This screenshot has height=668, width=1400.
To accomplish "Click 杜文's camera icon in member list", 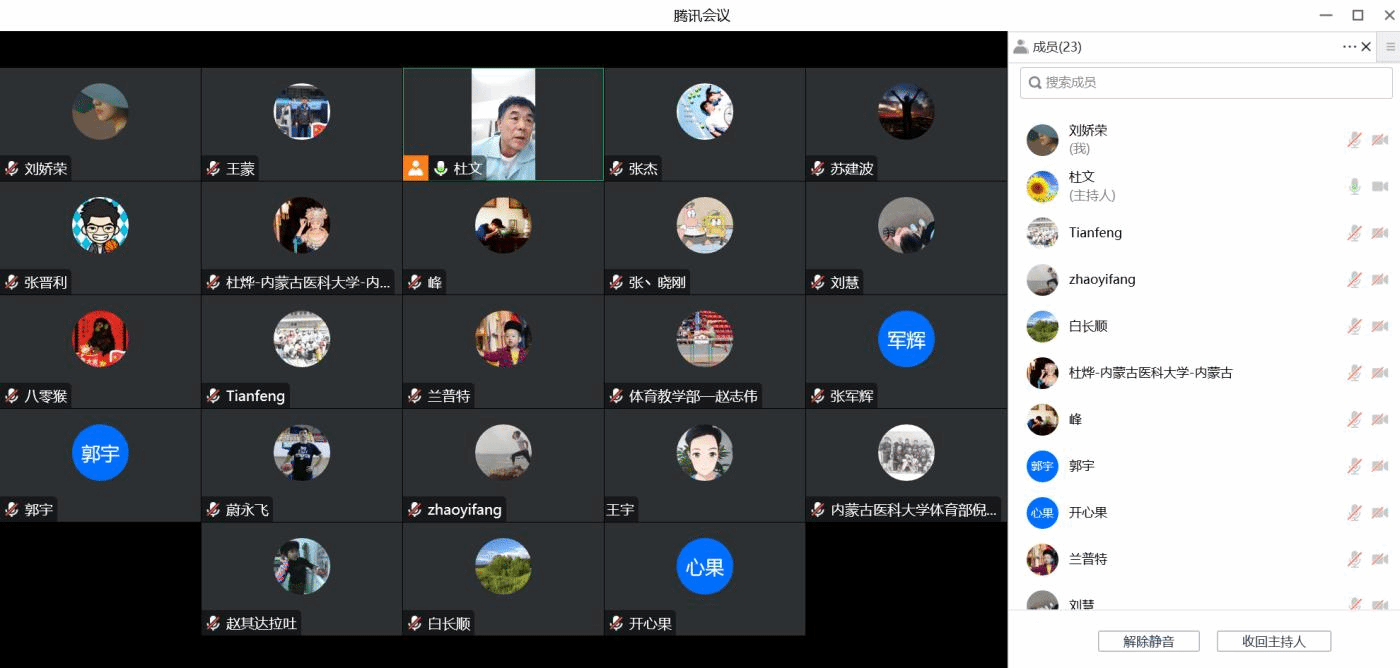I will [x=1380, y=187].
